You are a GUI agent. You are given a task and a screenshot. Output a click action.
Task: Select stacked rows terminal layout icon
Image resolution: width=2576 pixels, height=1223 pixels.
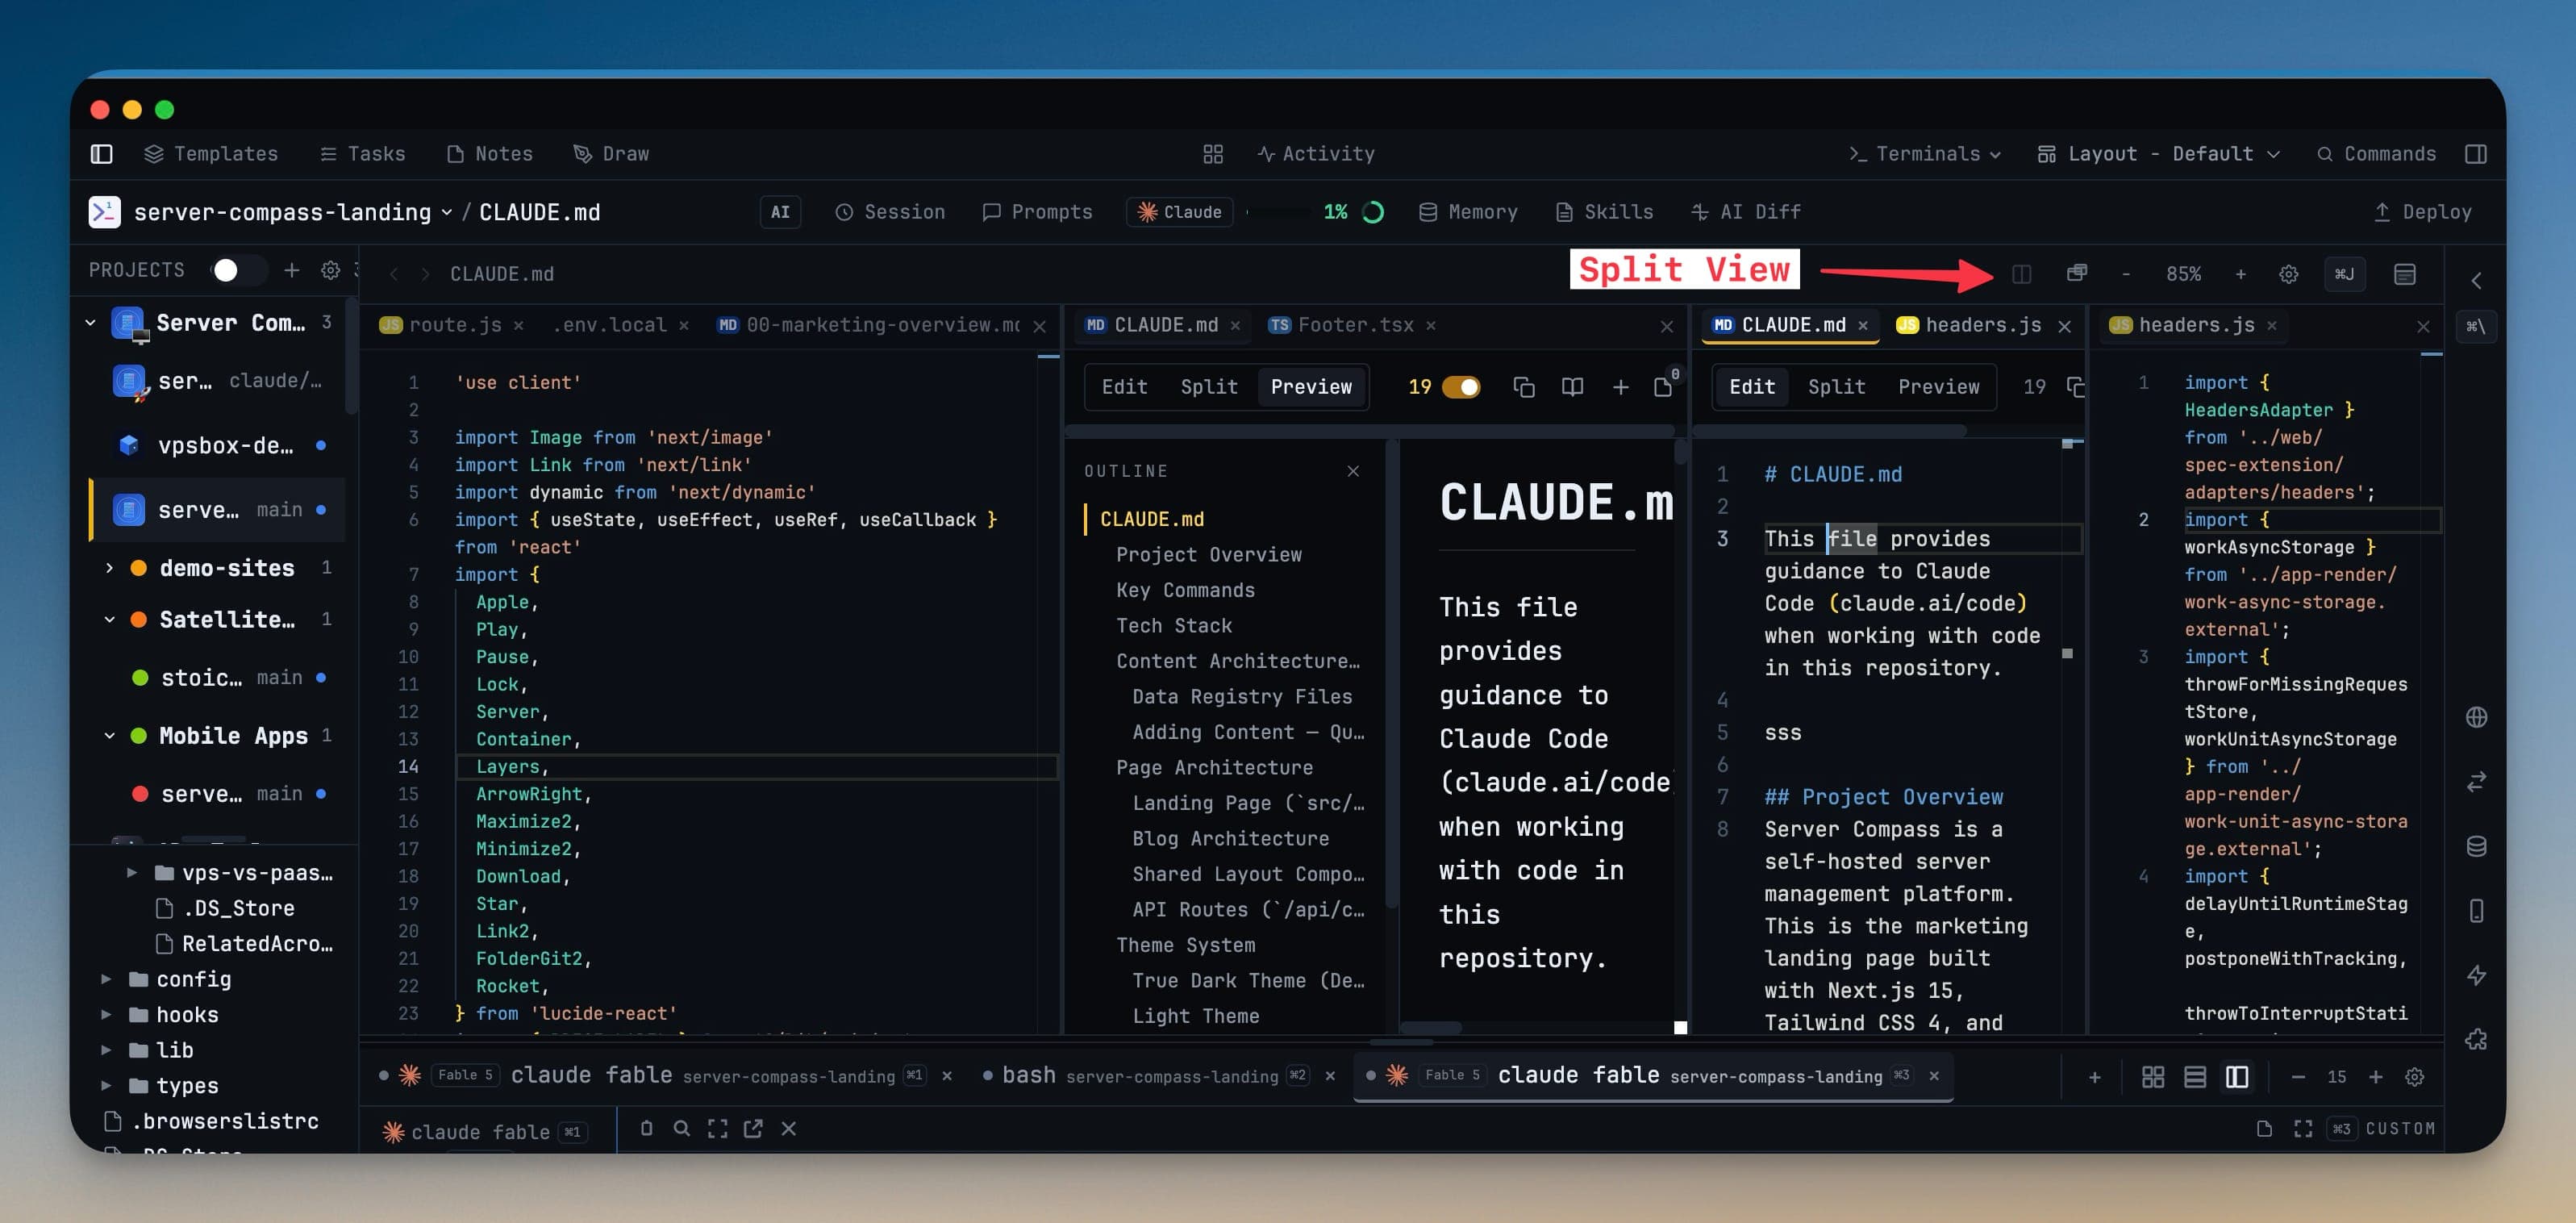coord(2194,1077)
